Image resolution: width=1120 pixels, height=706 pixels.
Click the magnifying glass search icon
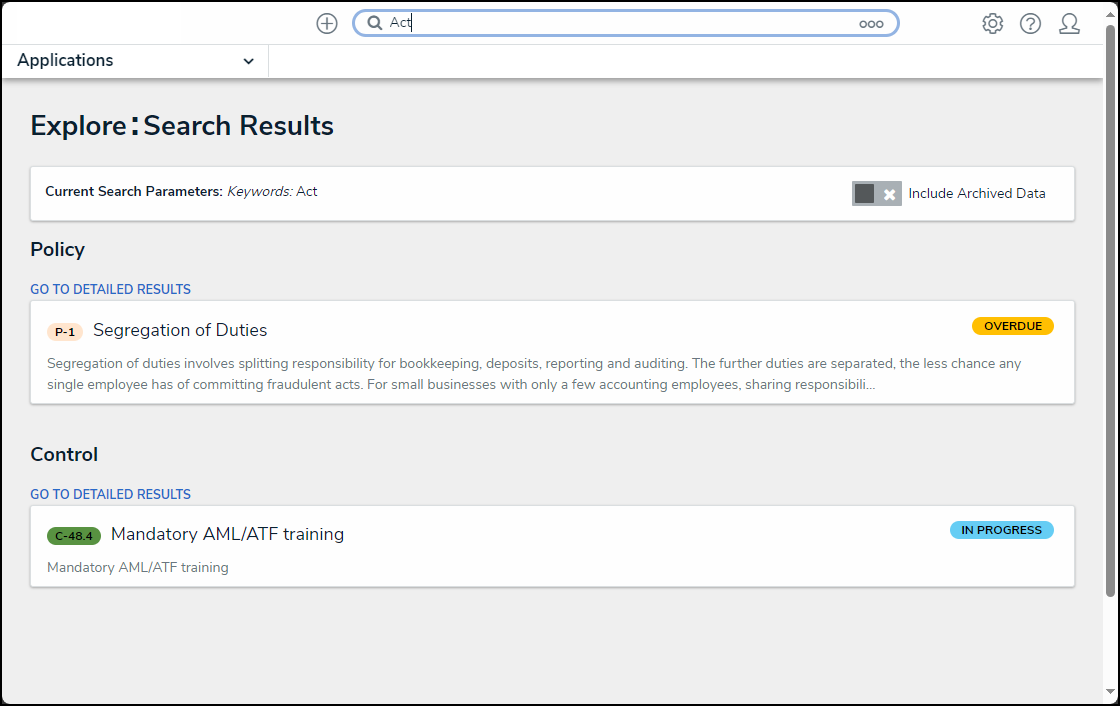coord(374,23)
